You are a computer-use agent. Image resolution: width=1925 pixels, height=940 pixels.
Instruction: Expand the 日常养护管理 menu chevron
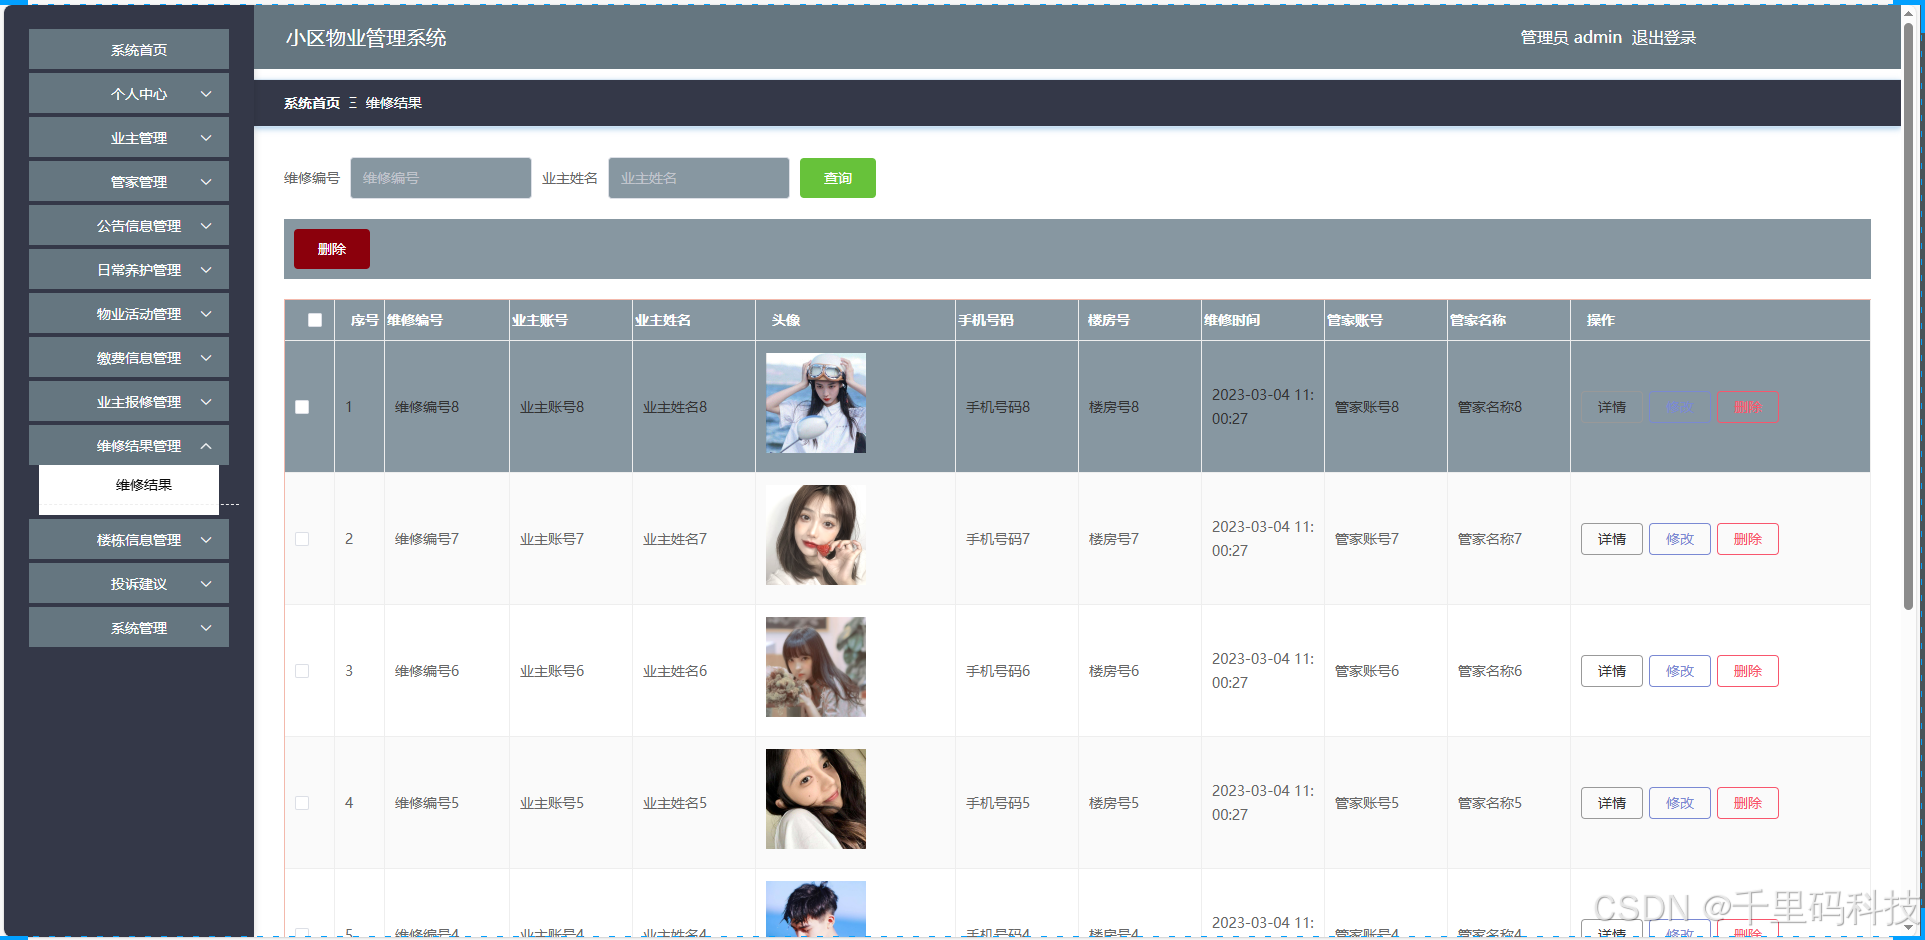206,270
